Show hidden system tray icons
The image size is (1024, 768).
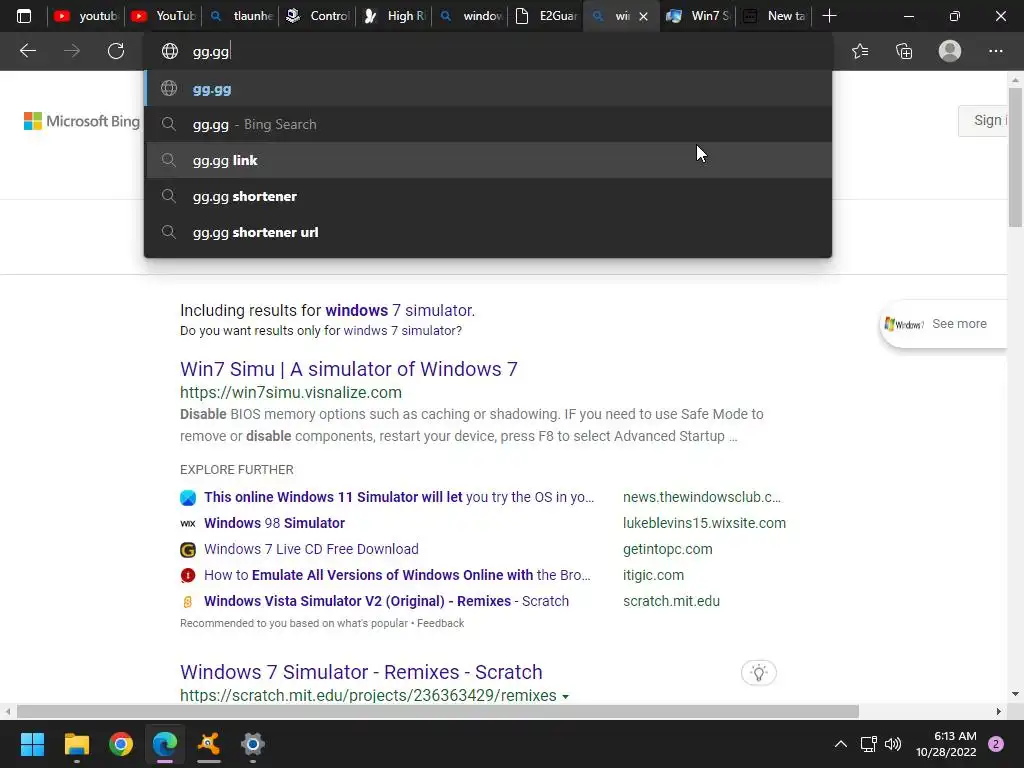tap(840, 744)
